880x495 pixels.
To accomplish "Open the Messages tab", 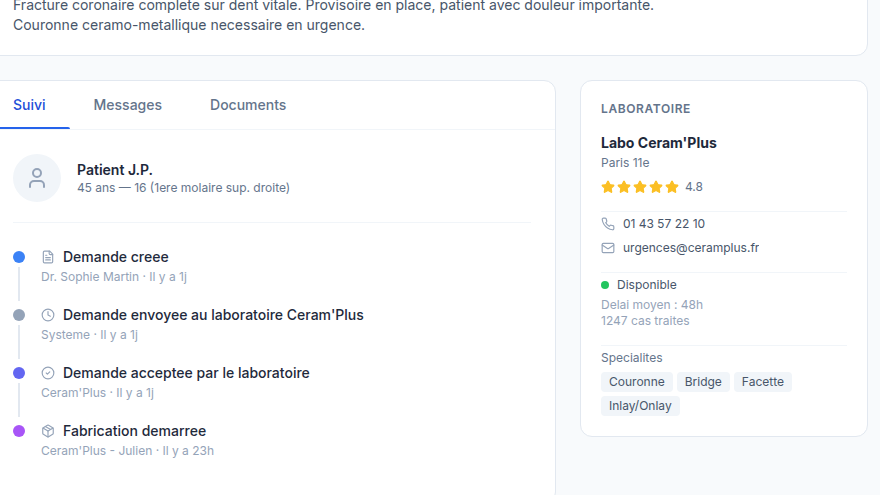I will tap(127, 105).
